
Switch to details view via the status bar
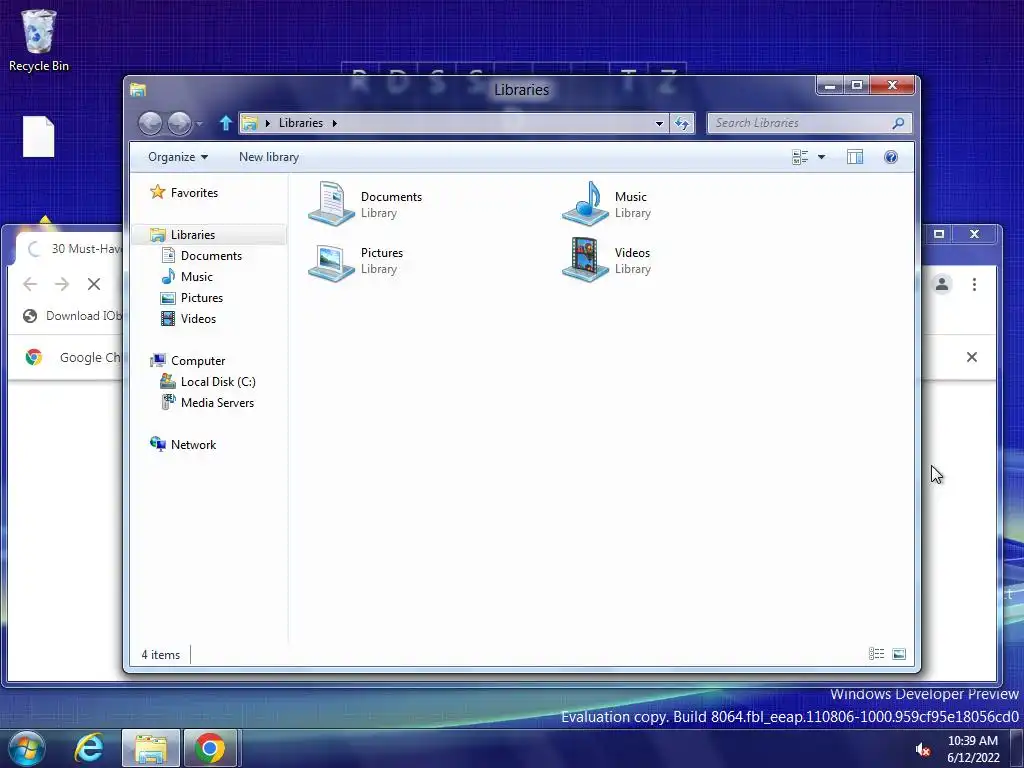pyautogui.click(x=876, y=654)
